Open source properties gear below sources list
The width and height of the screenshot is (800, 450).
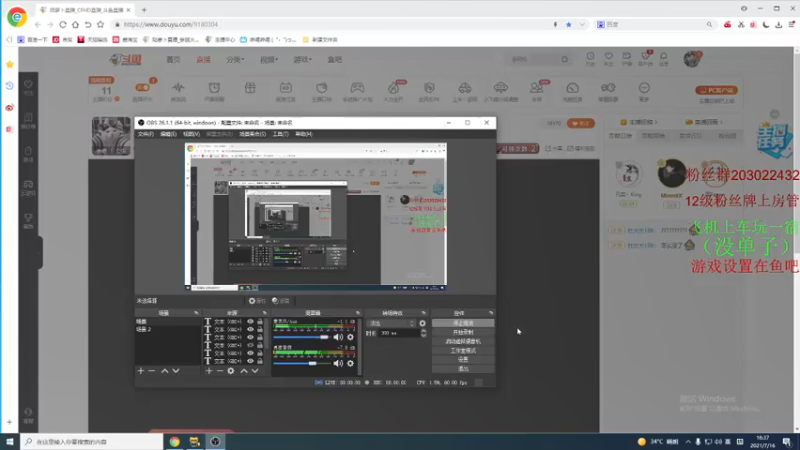pyautogui.click(x=231, y=371)
